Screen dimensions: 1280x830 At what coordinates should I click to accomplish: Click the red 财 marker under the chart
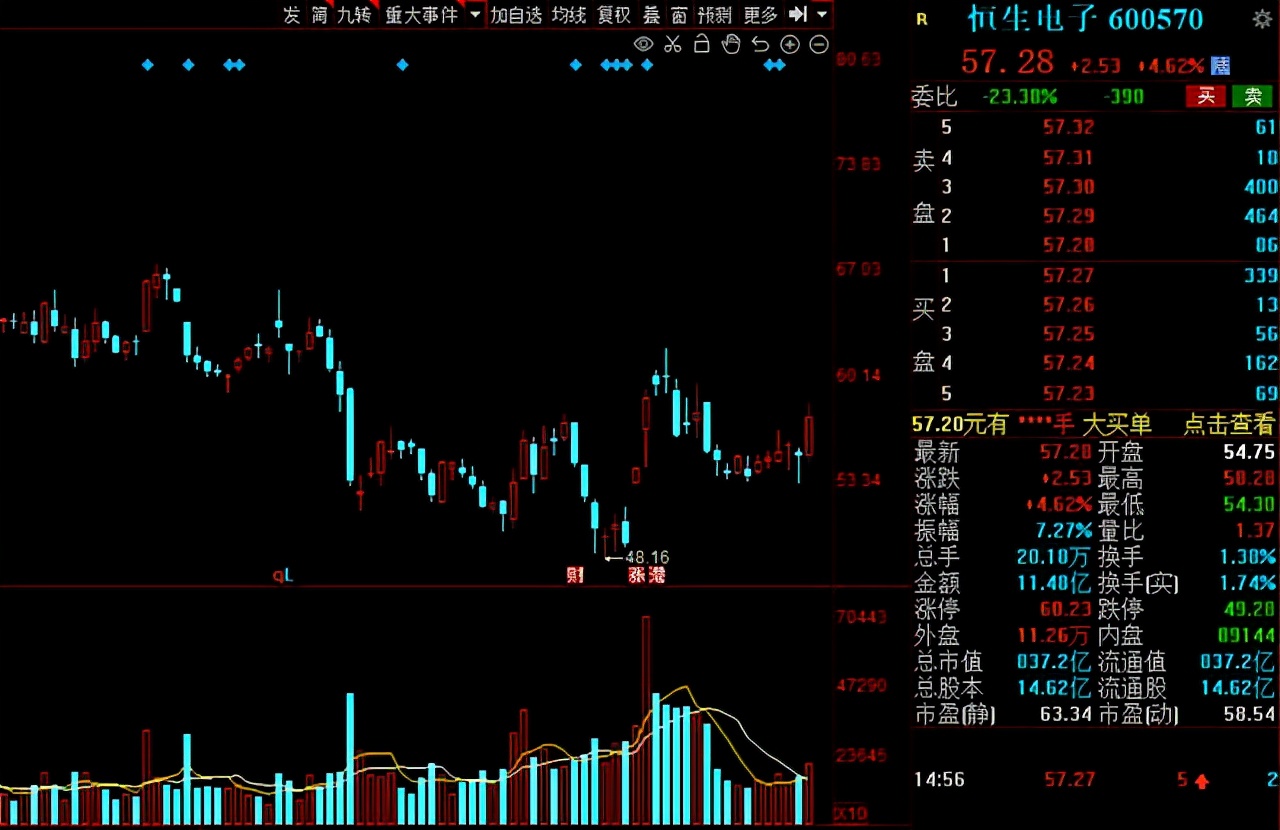[575, 574]
